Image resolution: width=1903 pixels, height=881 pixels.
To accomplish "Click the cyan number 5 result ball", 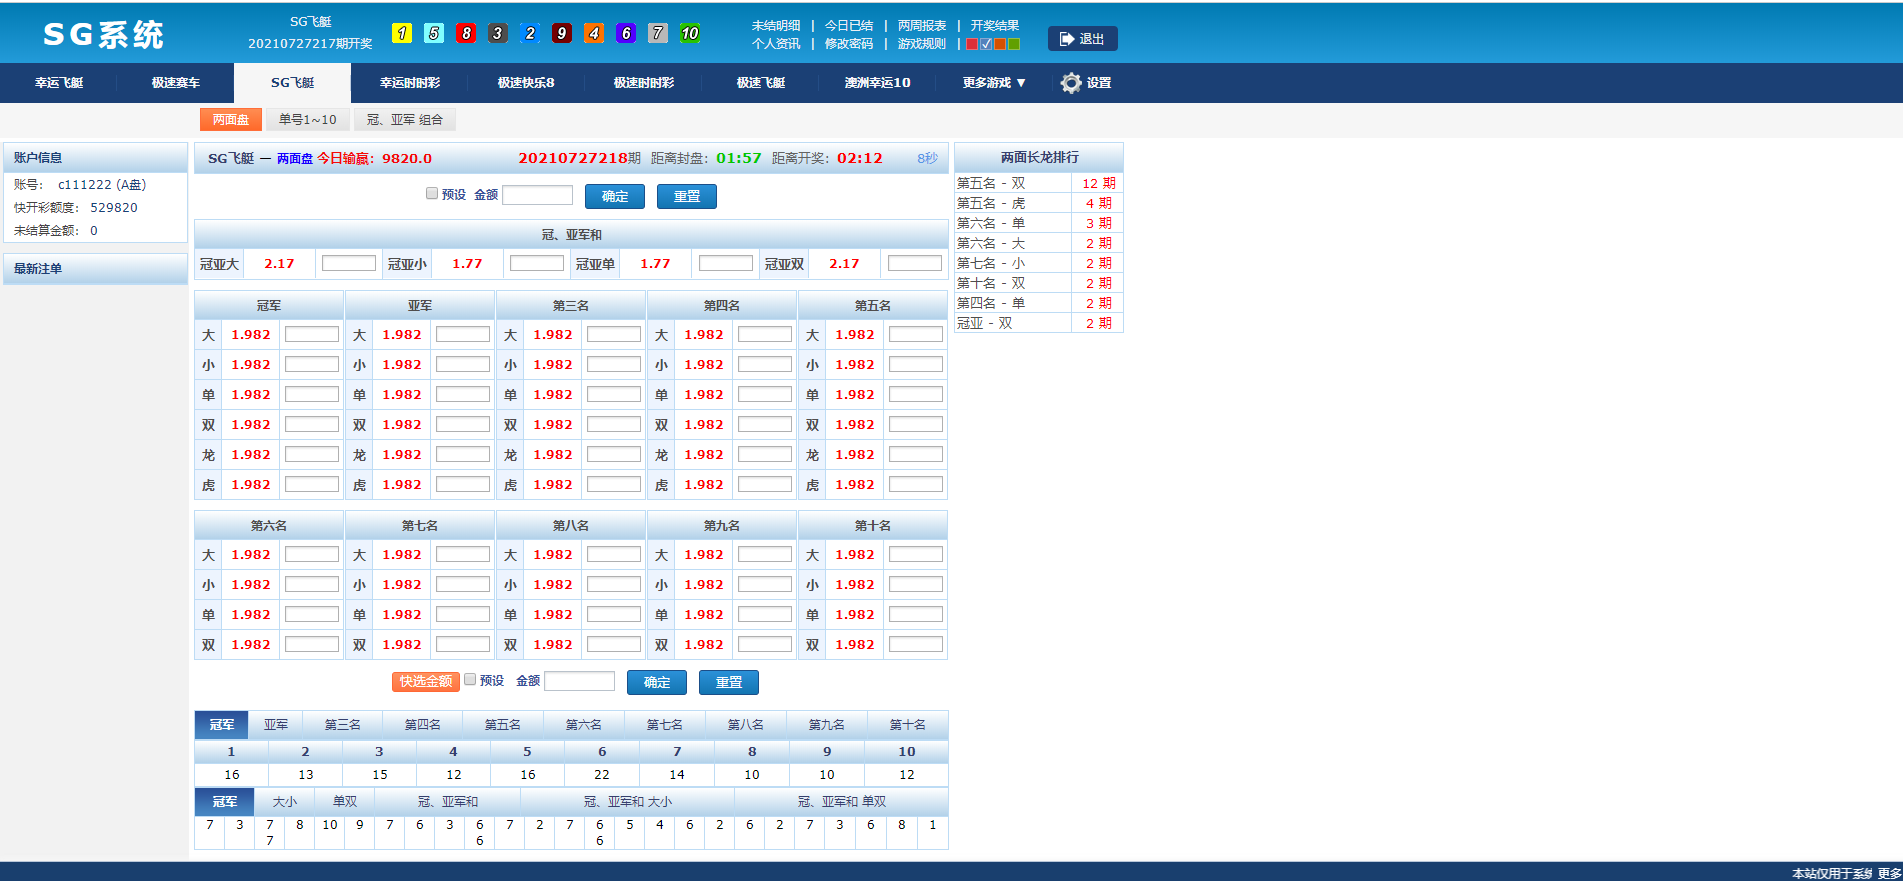I will pyautogui.click(x=434, y=33).
